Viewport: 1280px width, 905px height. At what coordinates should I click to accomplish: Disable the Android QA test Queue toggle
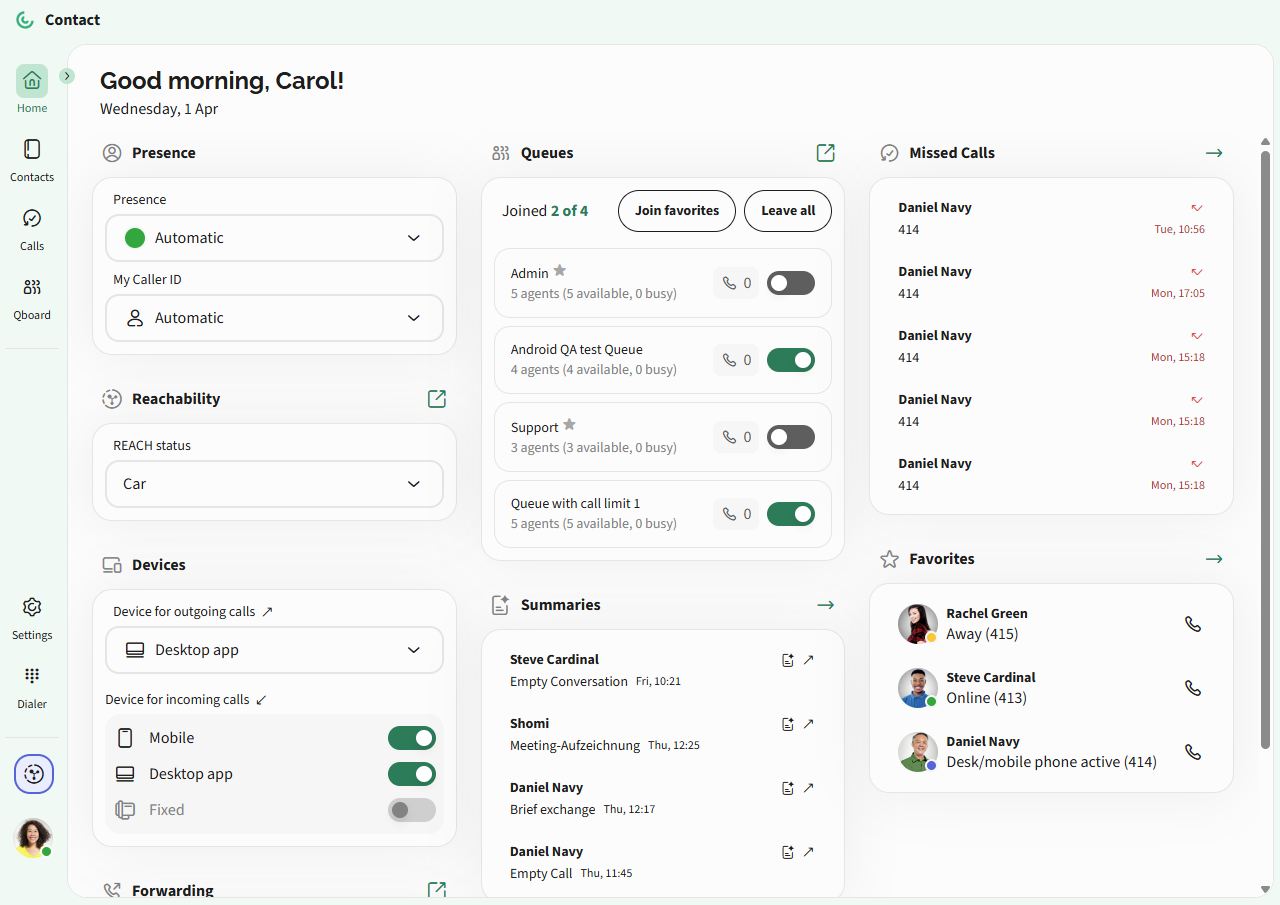tap(790, 360)
